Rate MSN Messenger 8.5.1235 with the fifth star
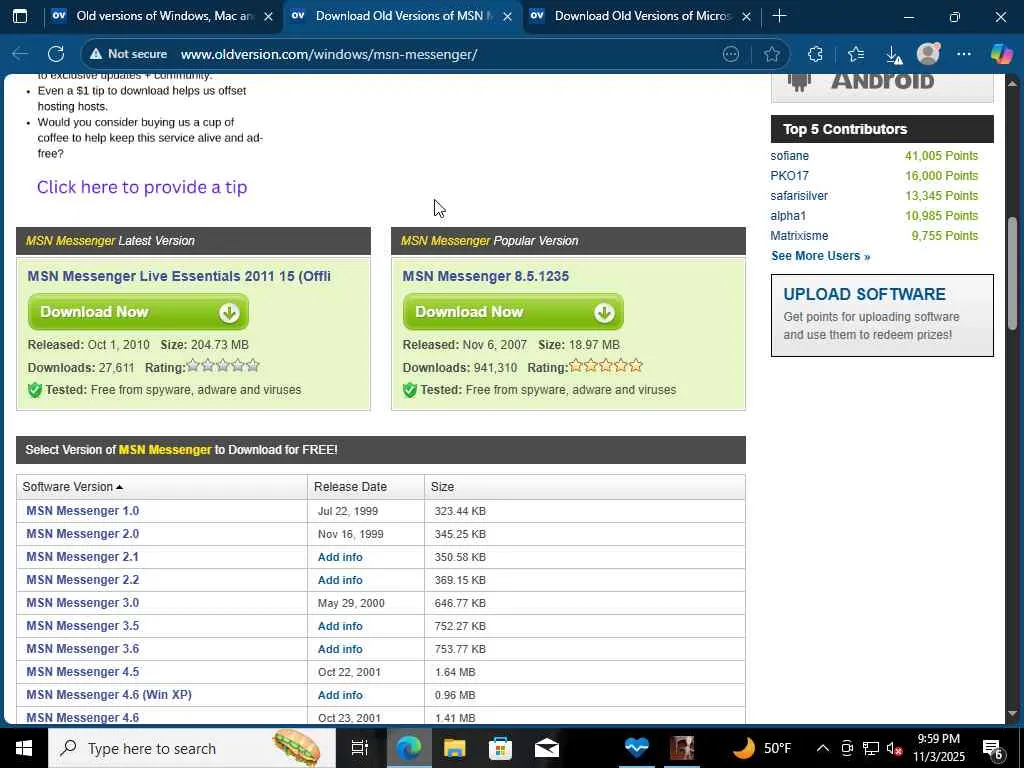Screen dimensions: 1024x768 (x=635, y=366)
